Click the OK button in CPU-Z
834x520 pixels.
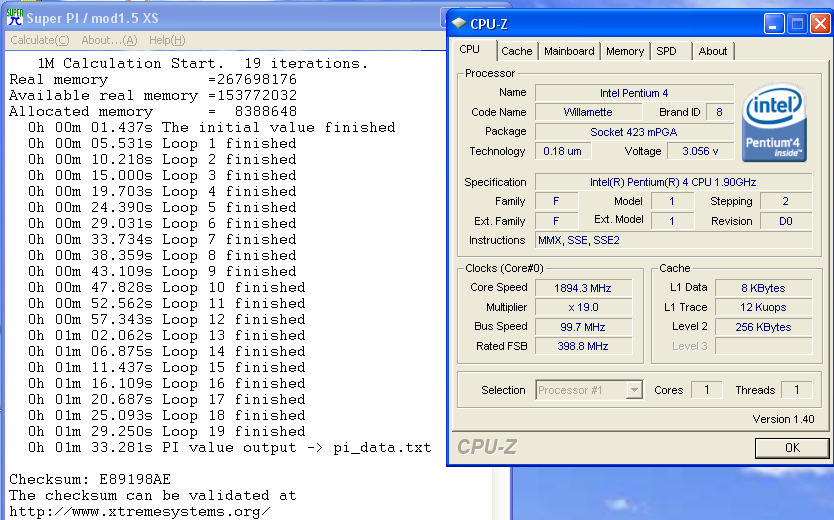pos(792,448)
